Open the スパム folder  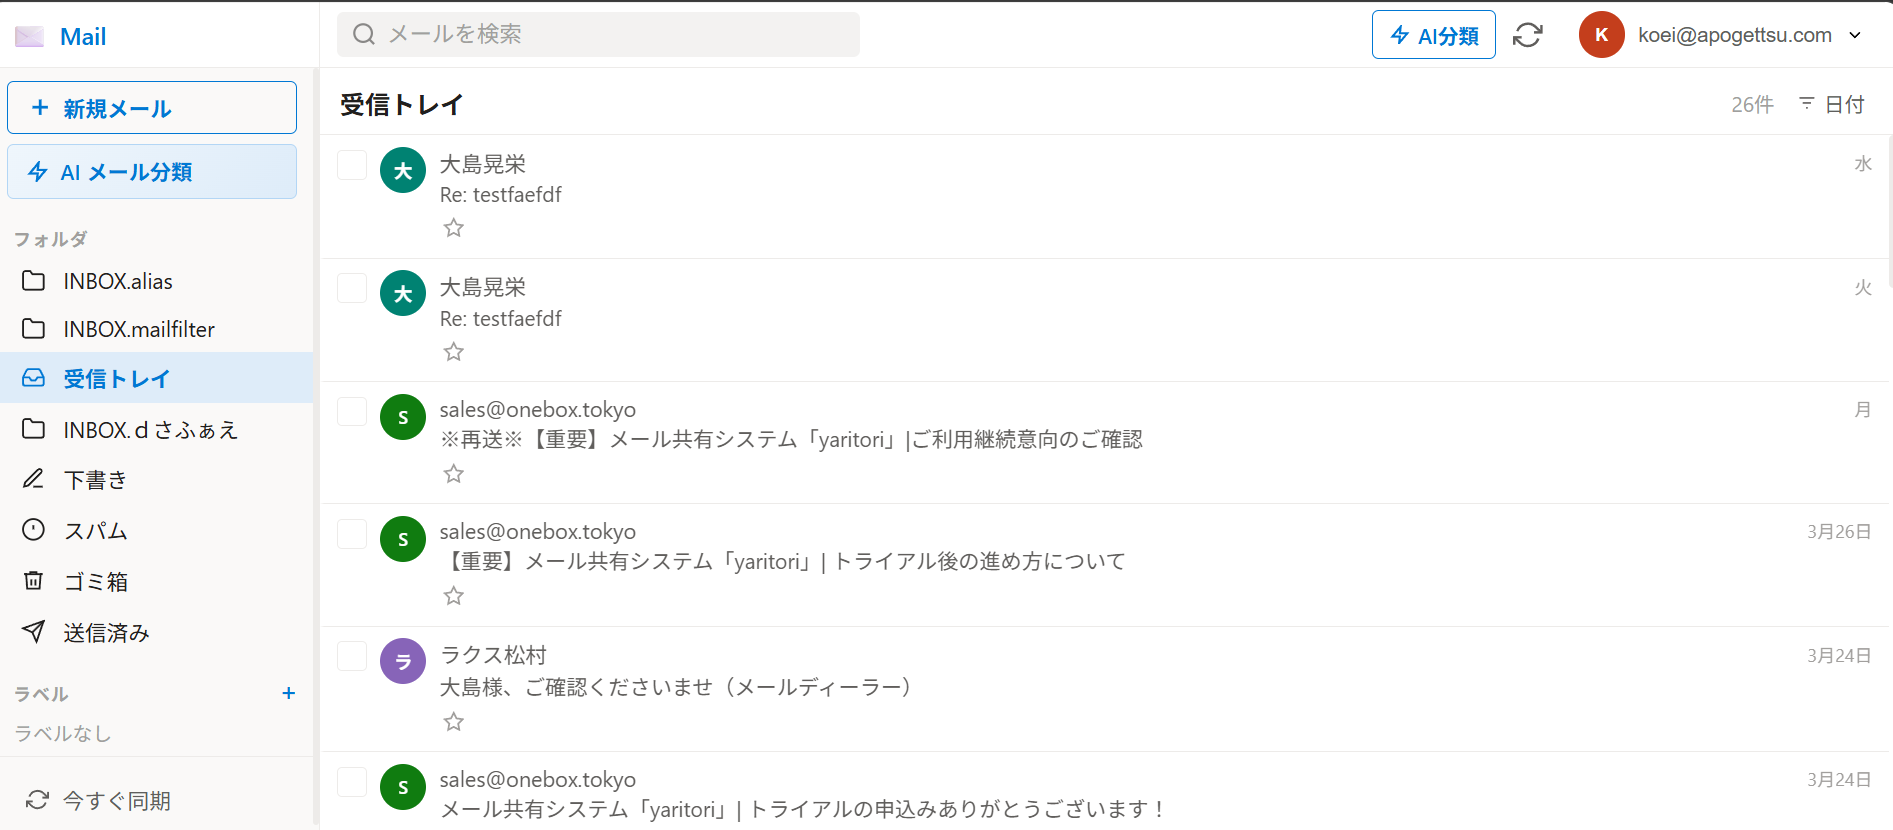(x=95, y=530)
